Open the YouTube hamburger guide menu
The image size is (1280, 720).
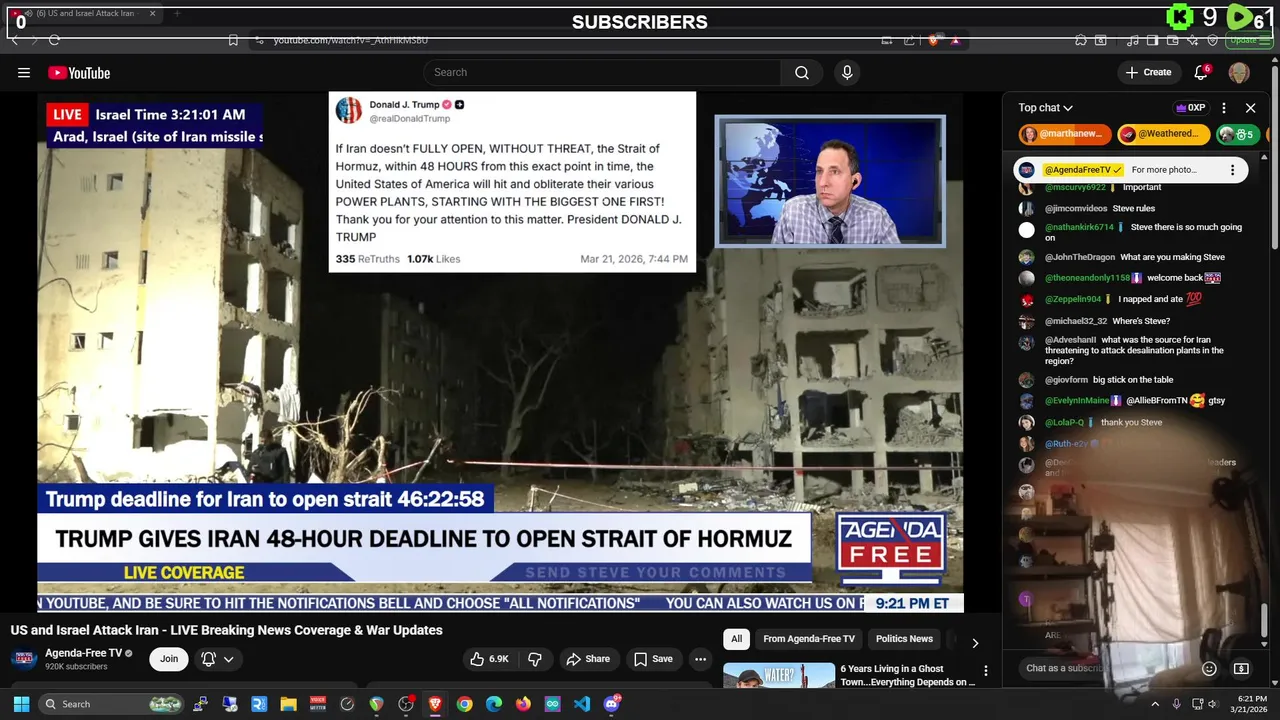(x=24, y=72)
